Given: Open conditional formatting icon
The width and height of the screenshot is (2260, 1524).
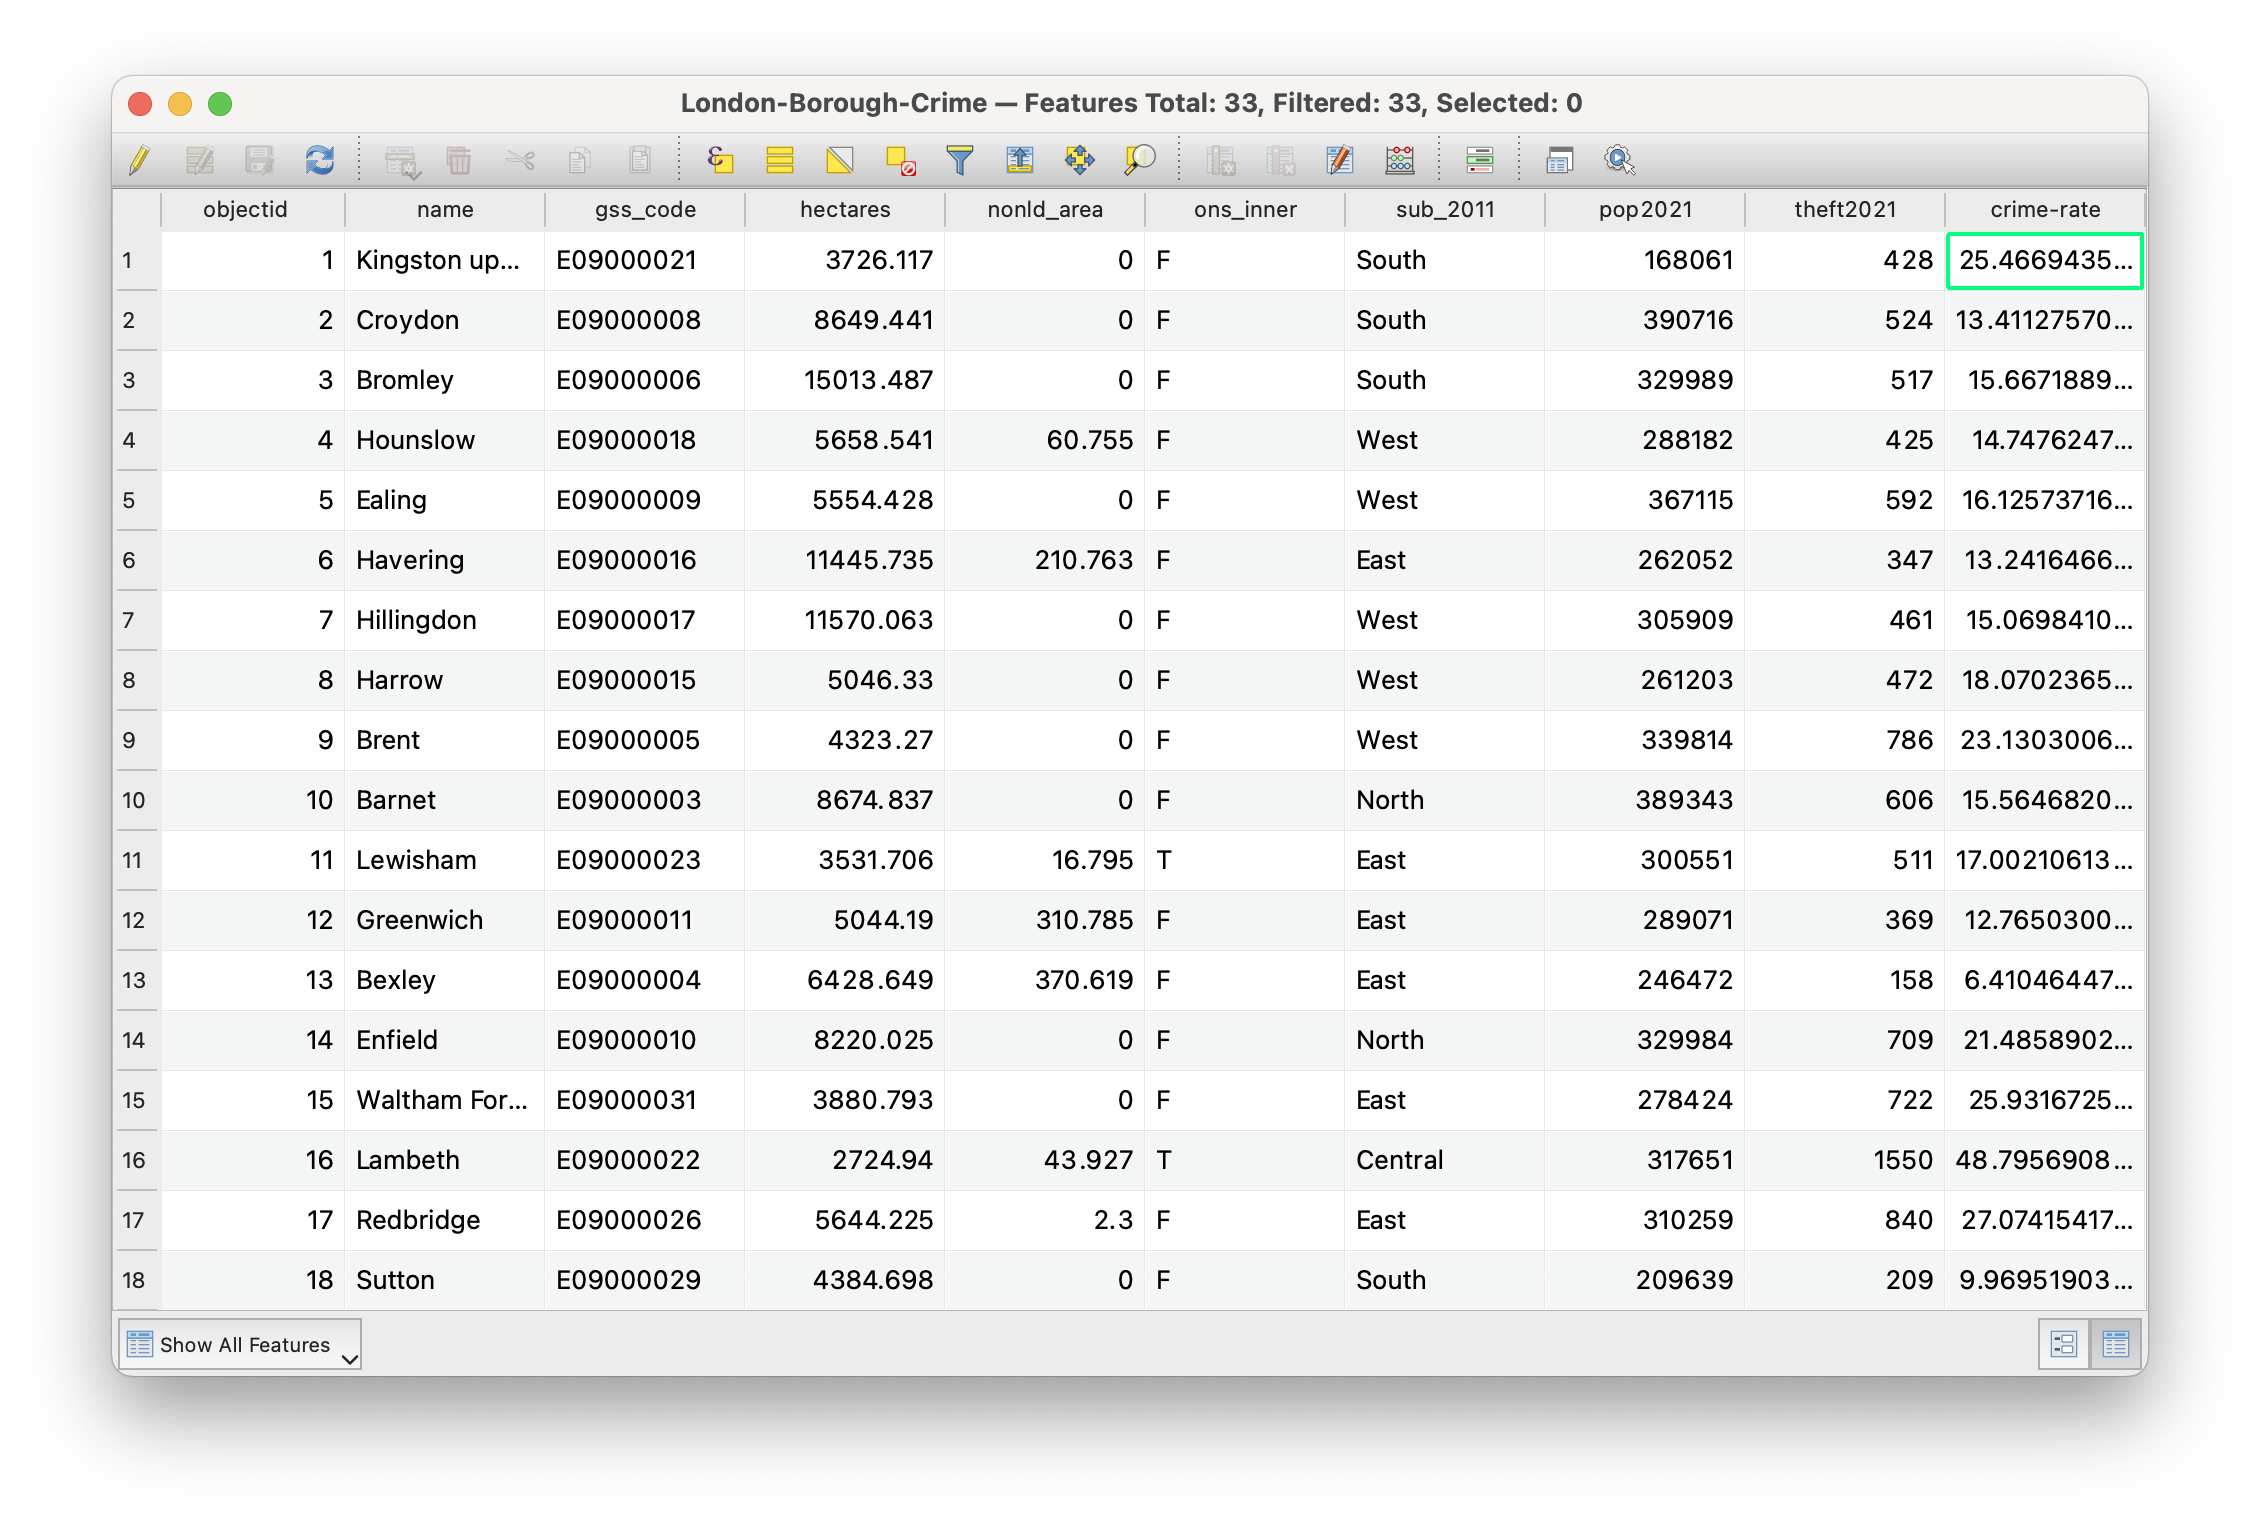Looking at the screenshot, I should click(x=1480, y=160).
